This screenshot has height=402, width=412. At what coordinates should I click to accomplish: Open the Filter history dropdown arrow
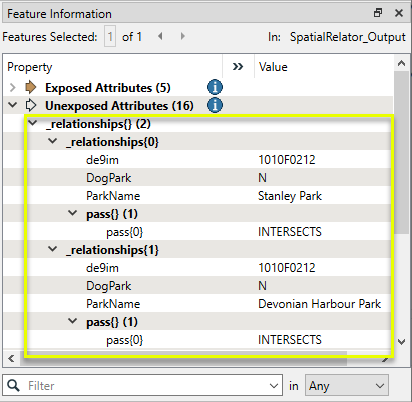(x=274, y=386)
